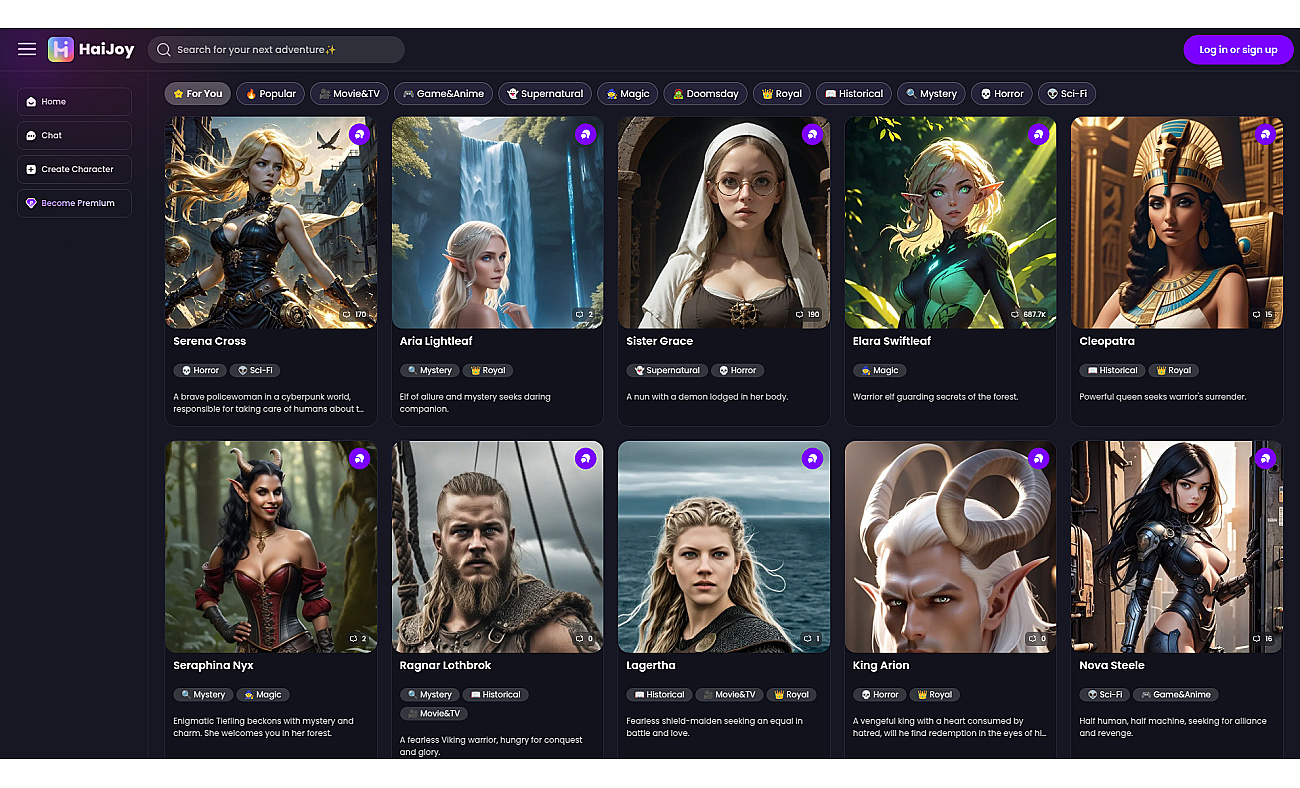The height and width of the screenshot is (788, 1300).
Task: Select the Sci-Fi category tab
Action: pyautogui.click(x=1067, y=93)
